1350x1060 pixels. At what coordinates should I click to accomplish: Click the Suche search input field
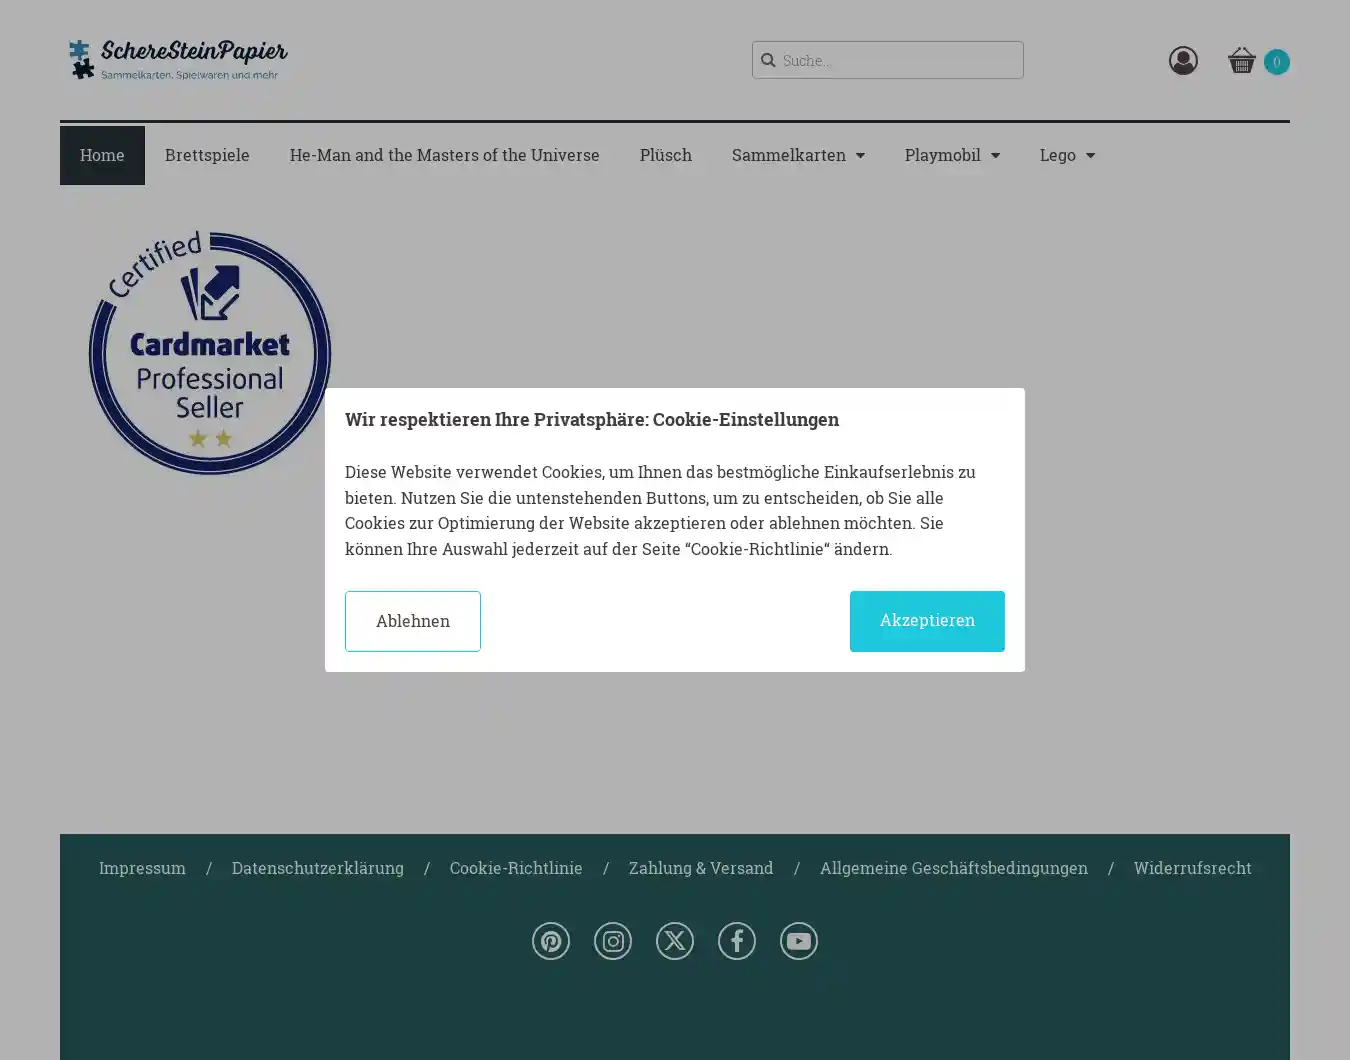[x=888, y=60]
